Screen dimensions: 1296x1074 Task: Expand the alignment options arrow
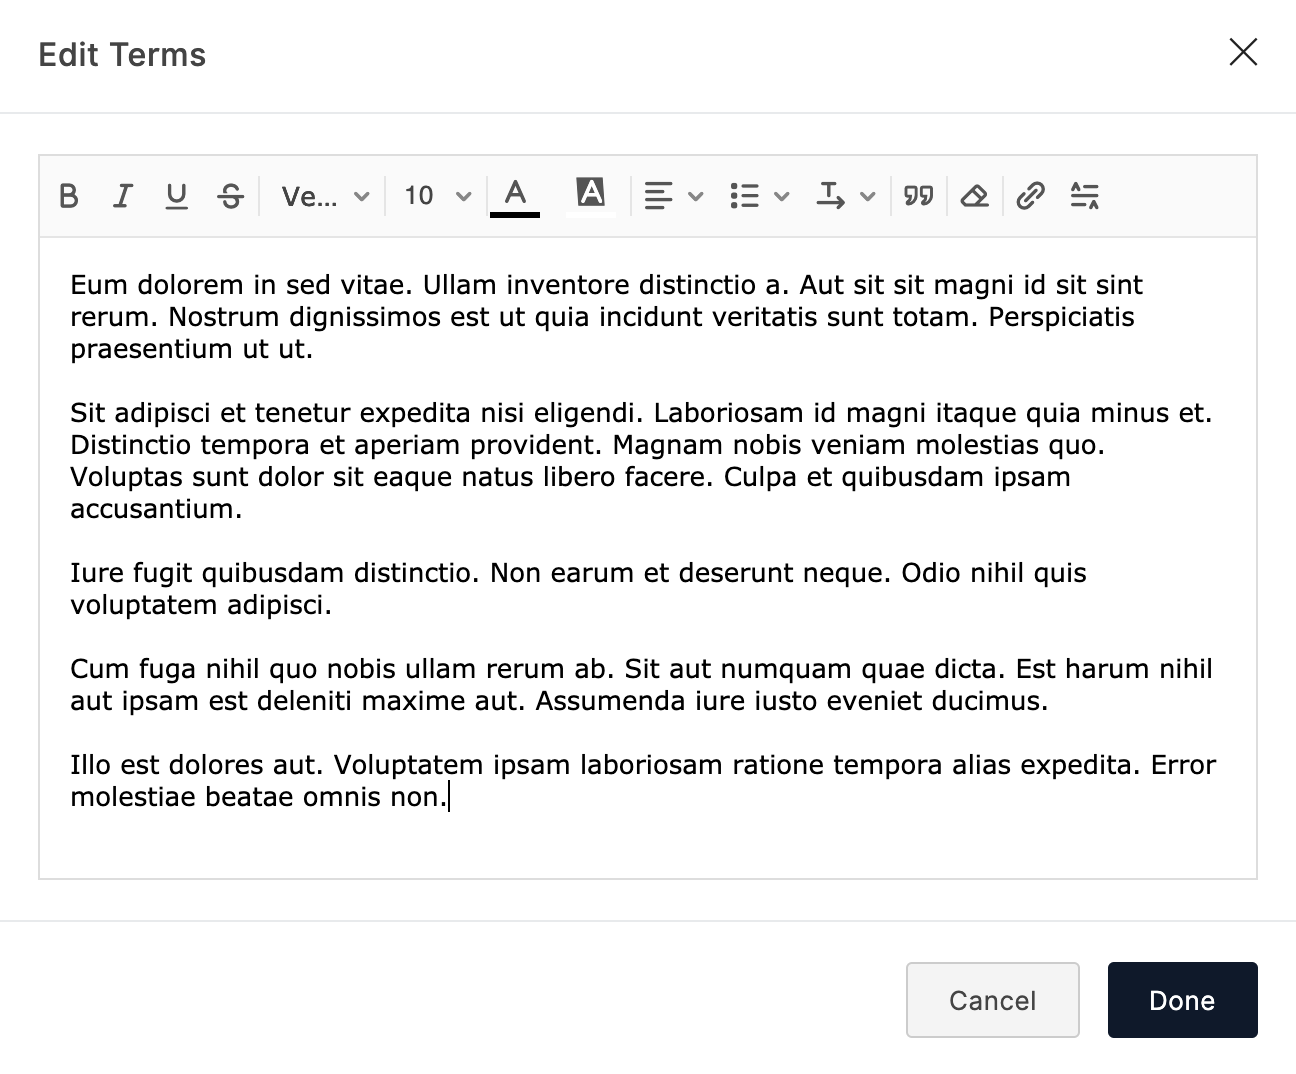click(x=696, y=196)
